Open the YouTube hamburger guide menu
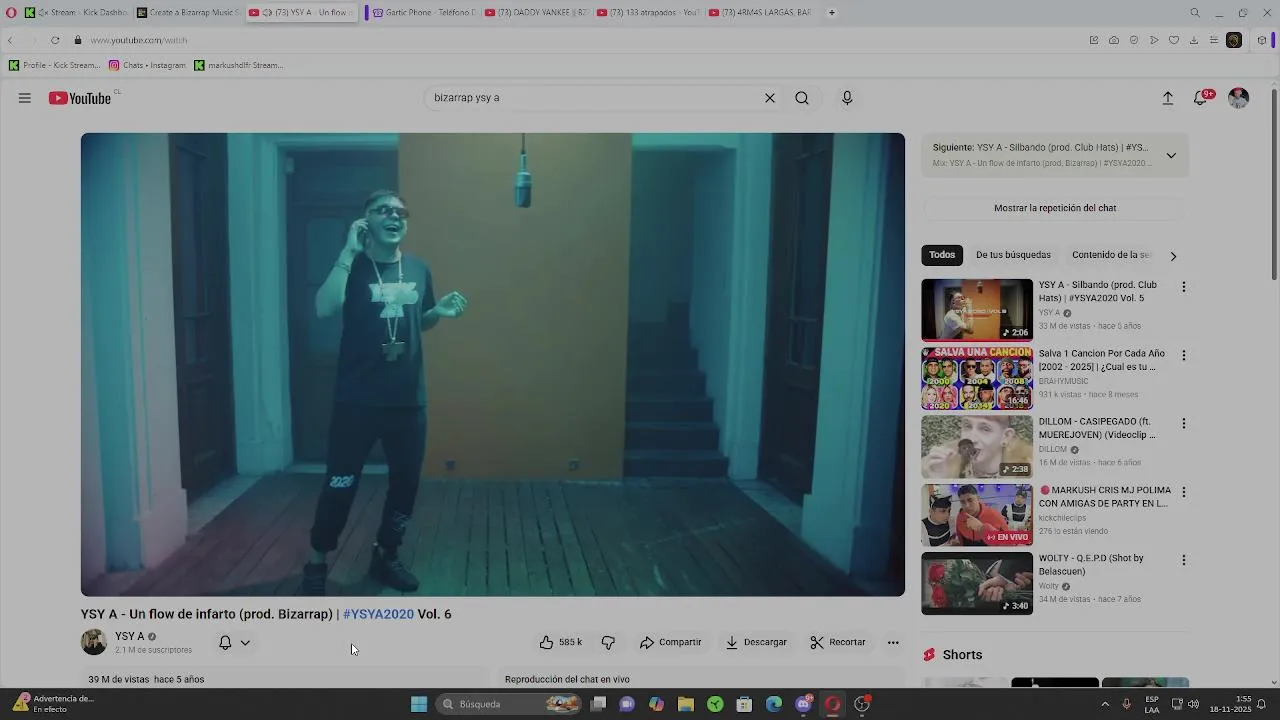 click(25, 98)
